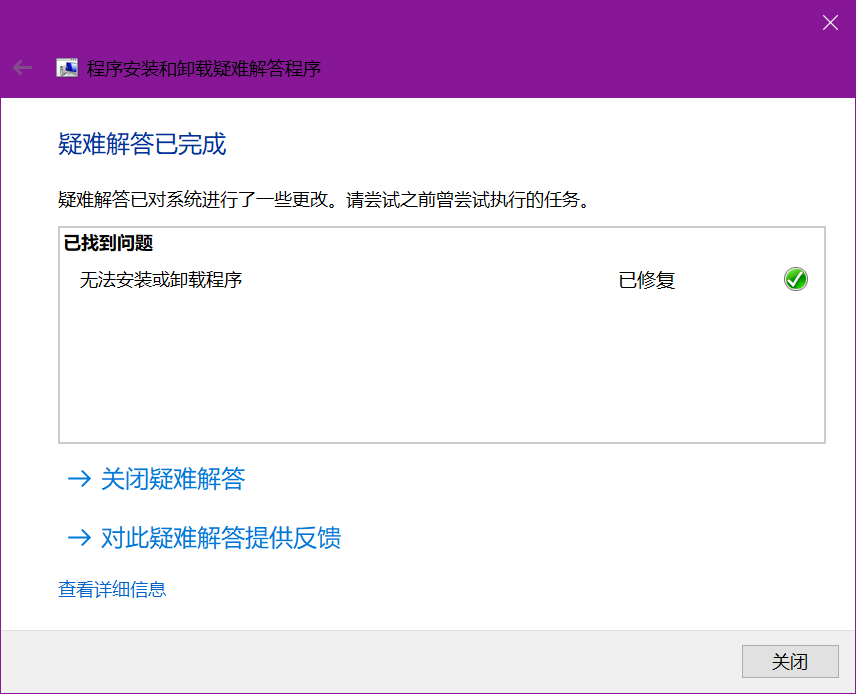
Task: Click the empty space inside the results list
Action: pos(440,370)
